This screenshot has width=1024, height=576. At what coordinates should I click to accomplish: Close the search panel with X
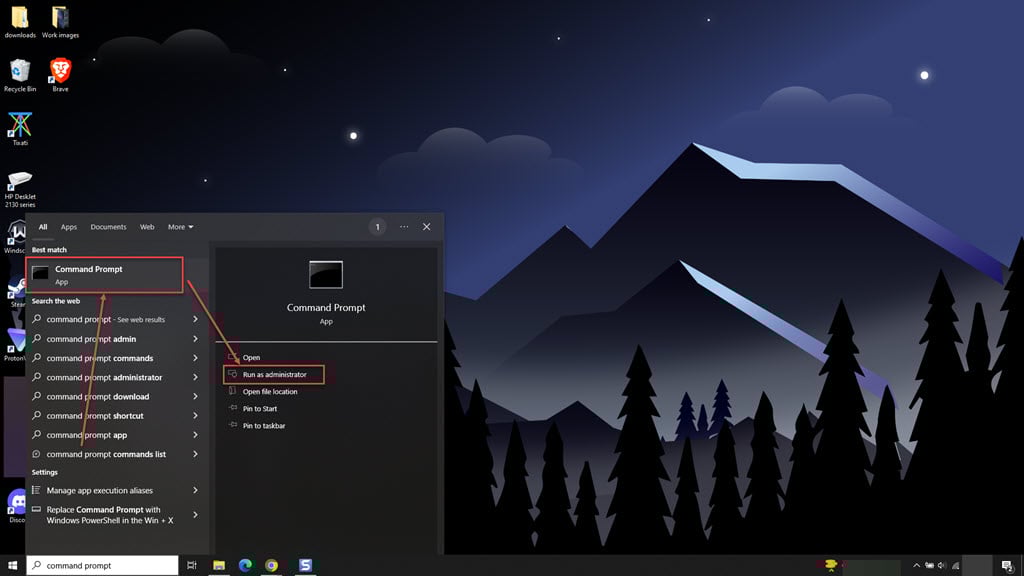click(x=426, y=227)
